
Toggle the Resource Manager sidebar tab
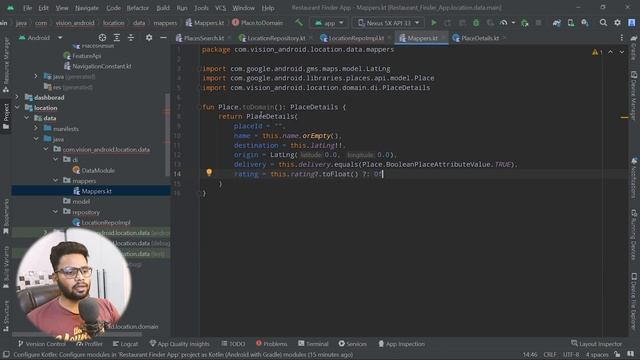coord(6,65)
